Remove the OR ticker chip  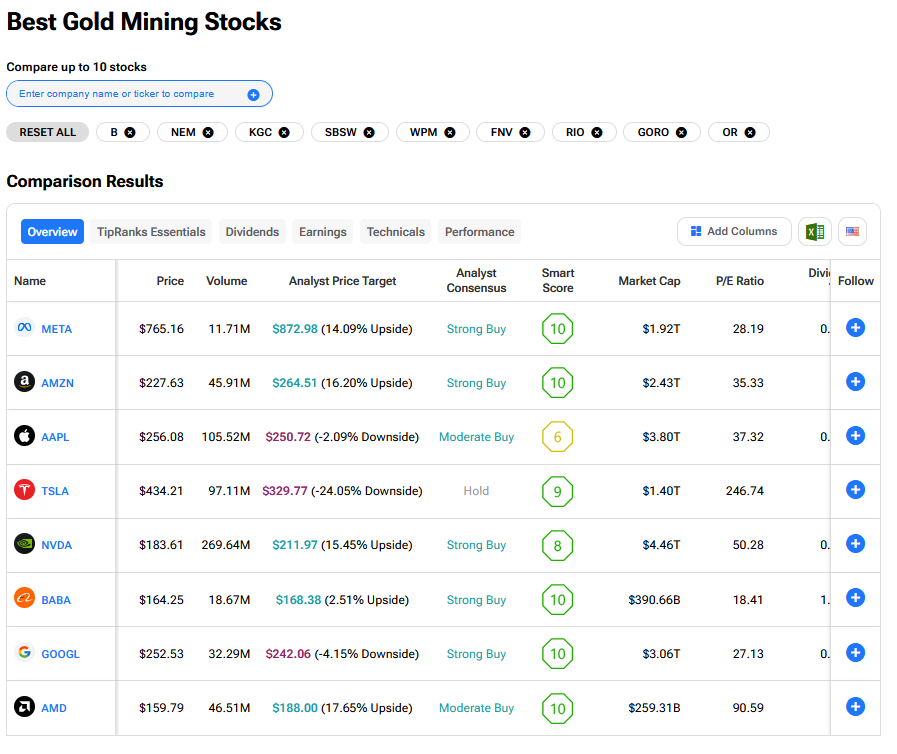coord(750,133)
